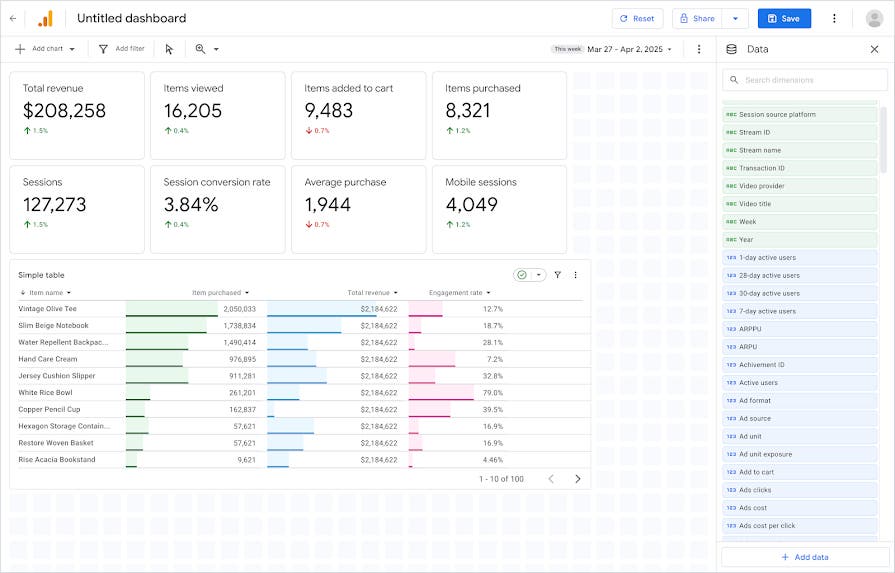The width and height of the screenshot is (895, 573).
Task: Expand the table status dropdown arrow
Action: pyautogui.click(x=538, y=275)
